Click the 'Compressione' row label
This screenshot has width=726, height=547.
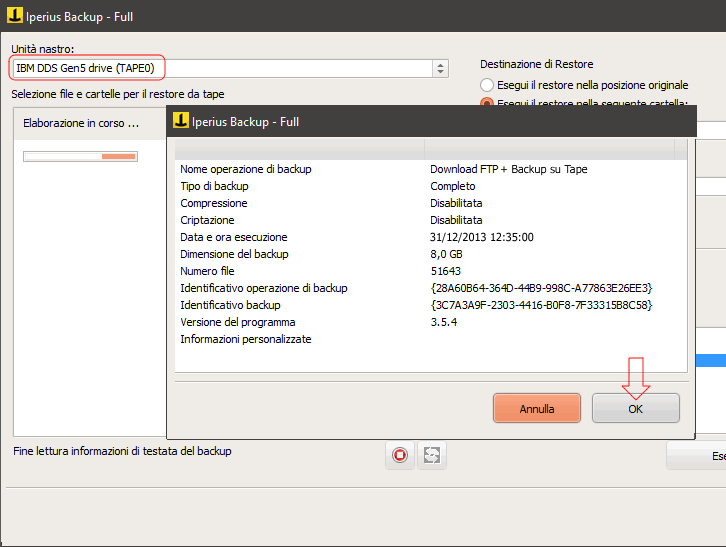(x=213, y=203)
